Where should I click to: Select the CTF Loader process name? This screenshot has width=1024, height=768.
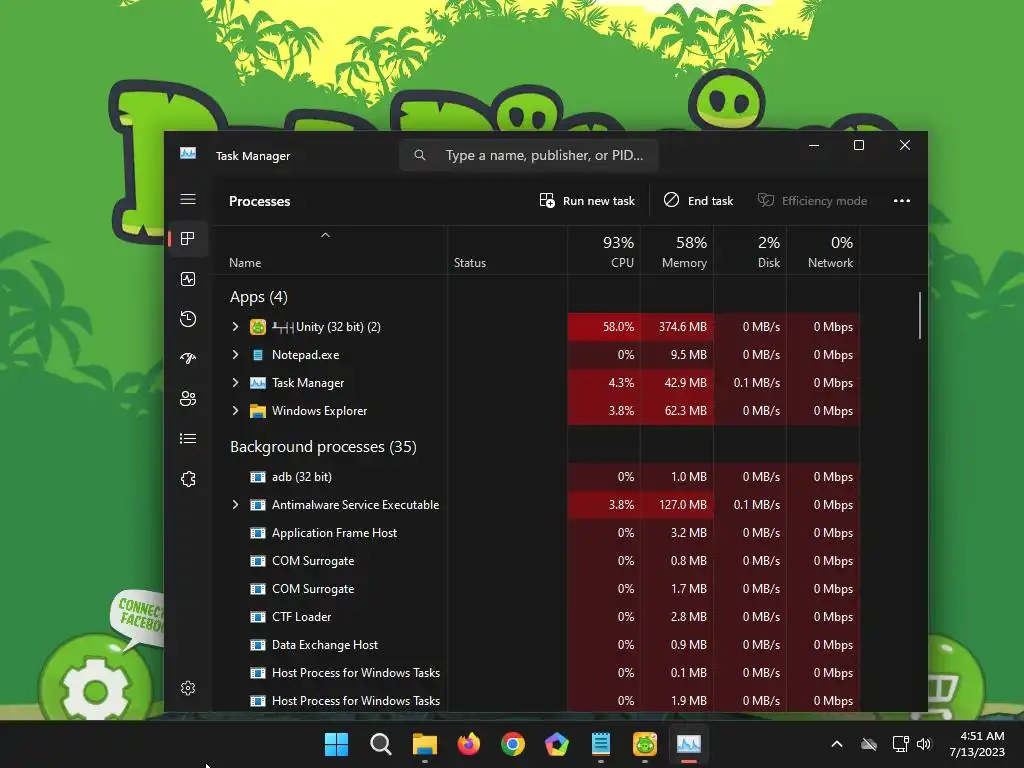tap(301, 616)
